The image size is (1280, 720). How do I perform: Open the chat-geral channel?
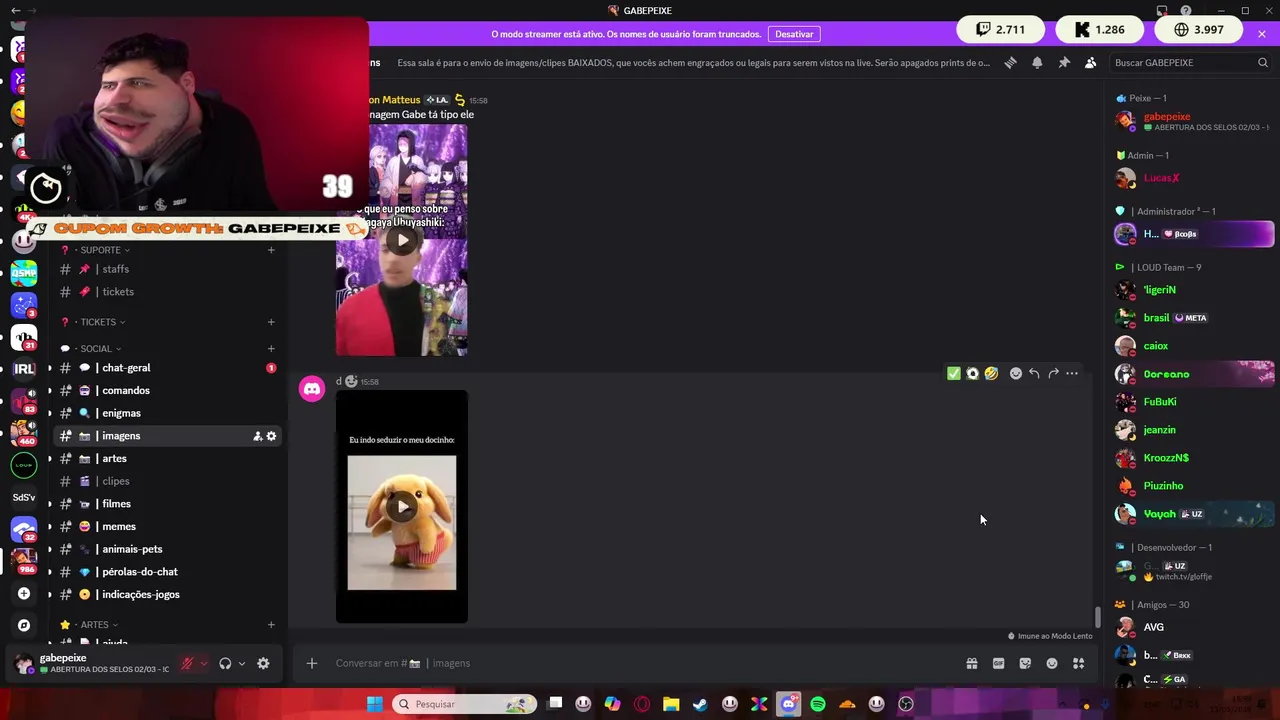coord(167,368)
